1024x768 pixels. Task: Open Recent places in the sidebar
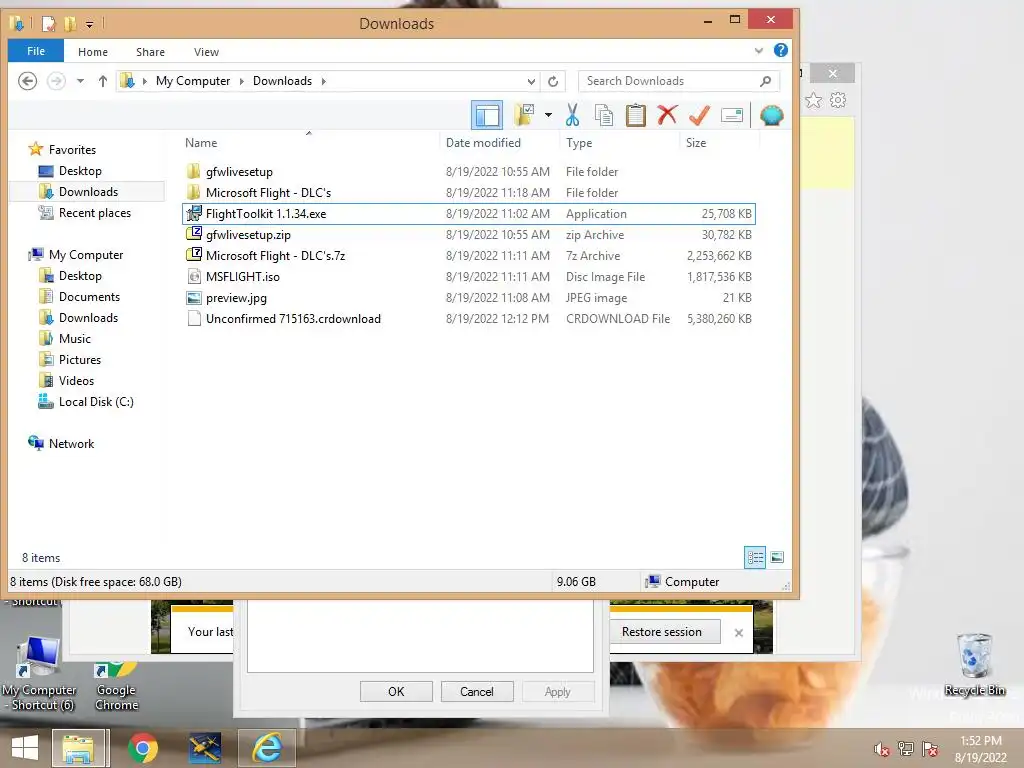click(x=95, y=213)
